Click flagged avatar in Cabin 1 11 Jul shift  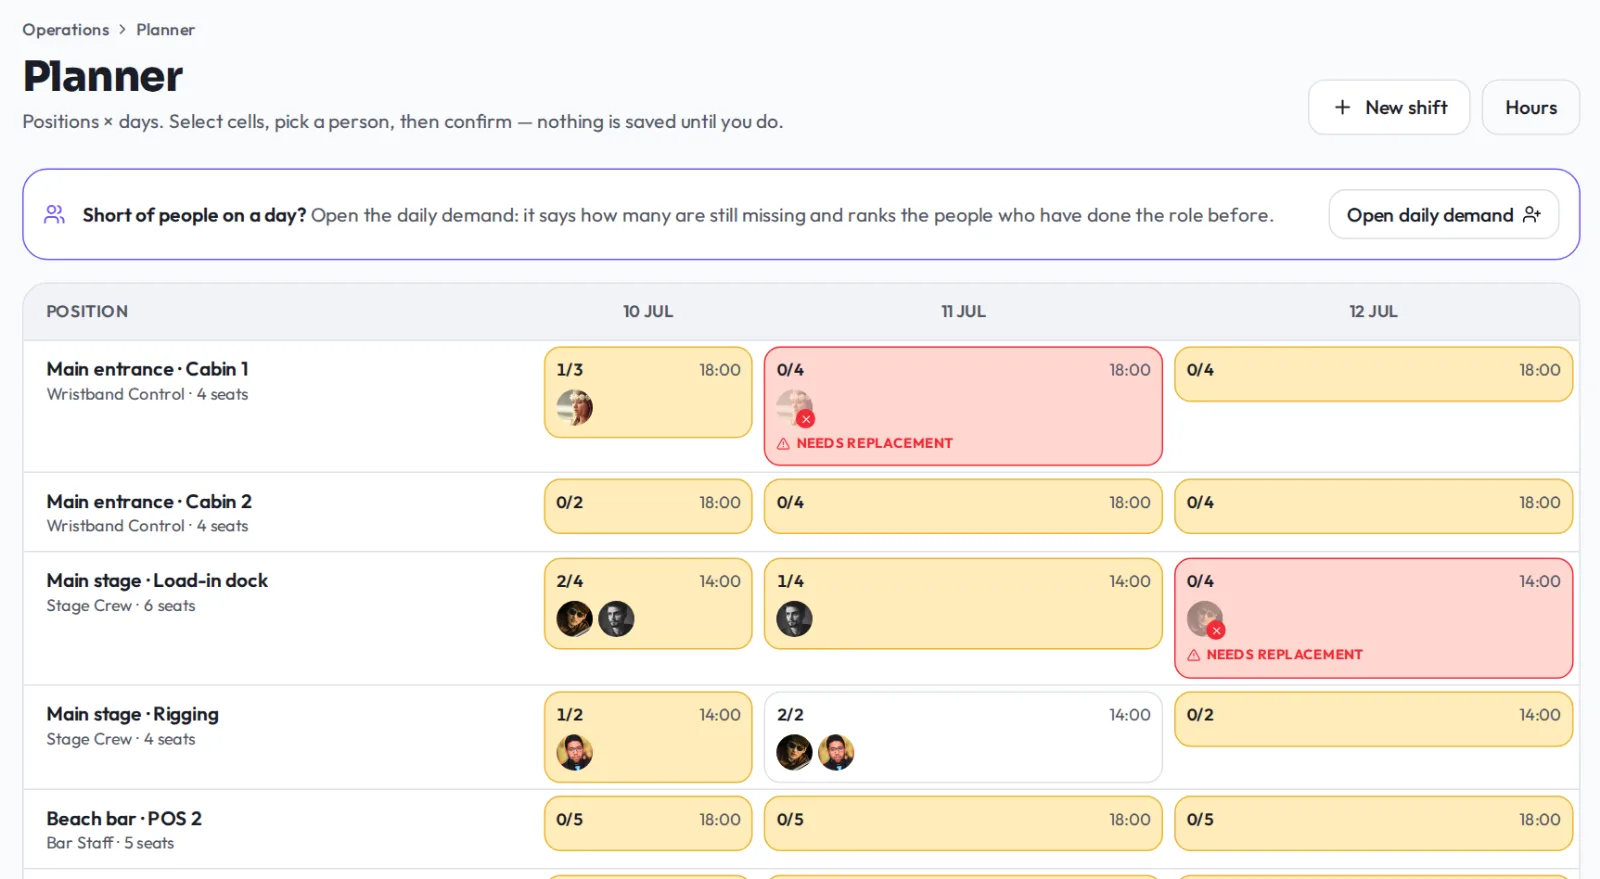click(795, 407)
